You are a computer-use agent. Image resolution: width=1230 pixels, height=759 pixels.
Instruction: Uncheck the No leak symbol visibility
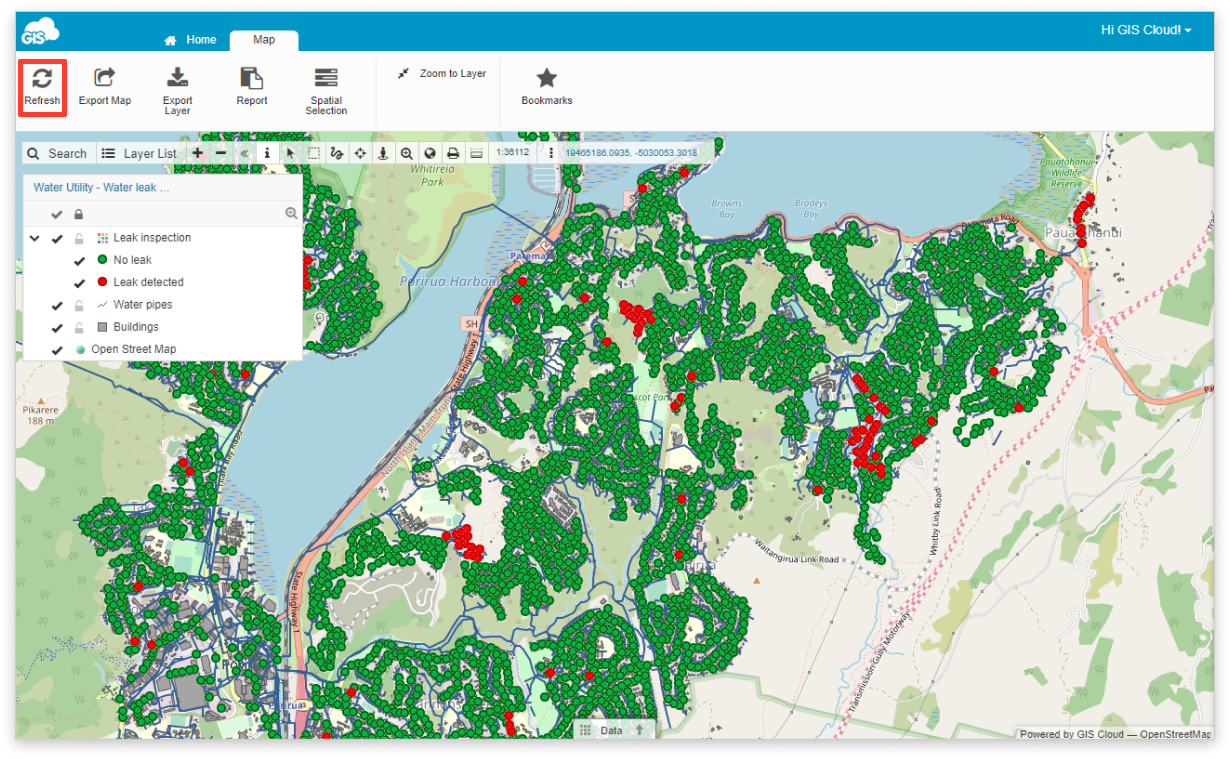click(78, 259)
